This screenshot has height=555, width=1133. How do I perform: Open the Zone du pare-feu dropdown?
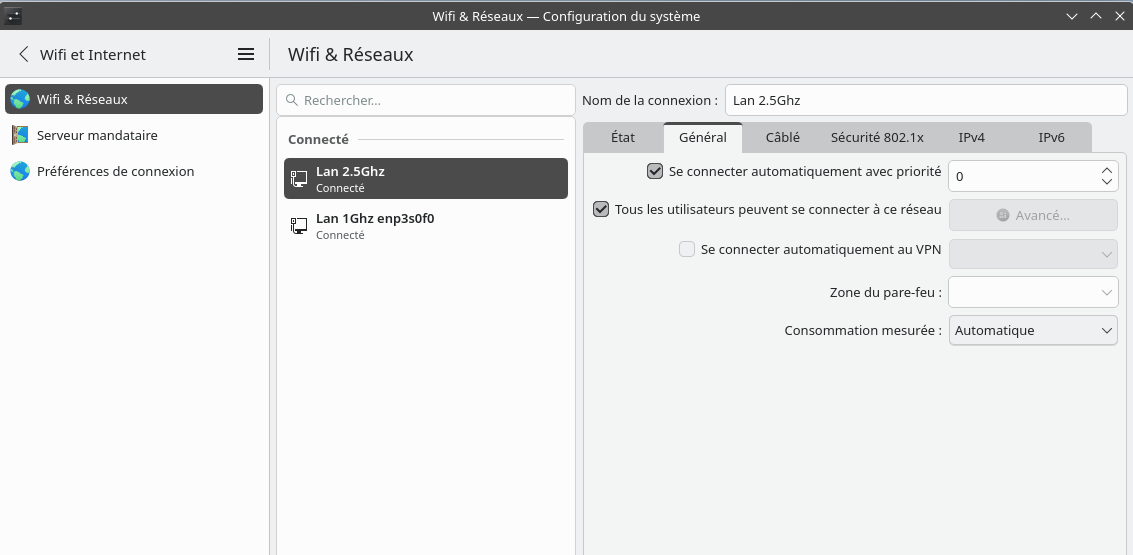(1032, 293)
